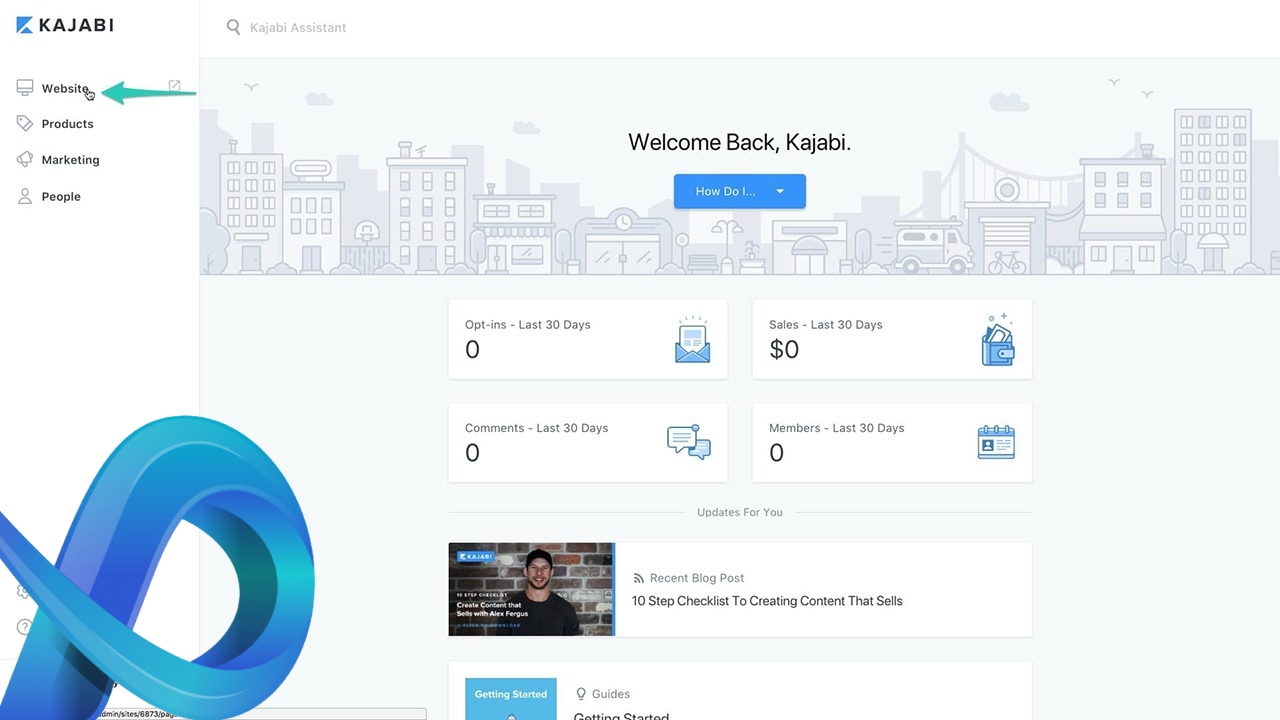Open 10 Step Checklist blog post link
This screenshot has height=720, width=1280.
click(x=767, y=601)
